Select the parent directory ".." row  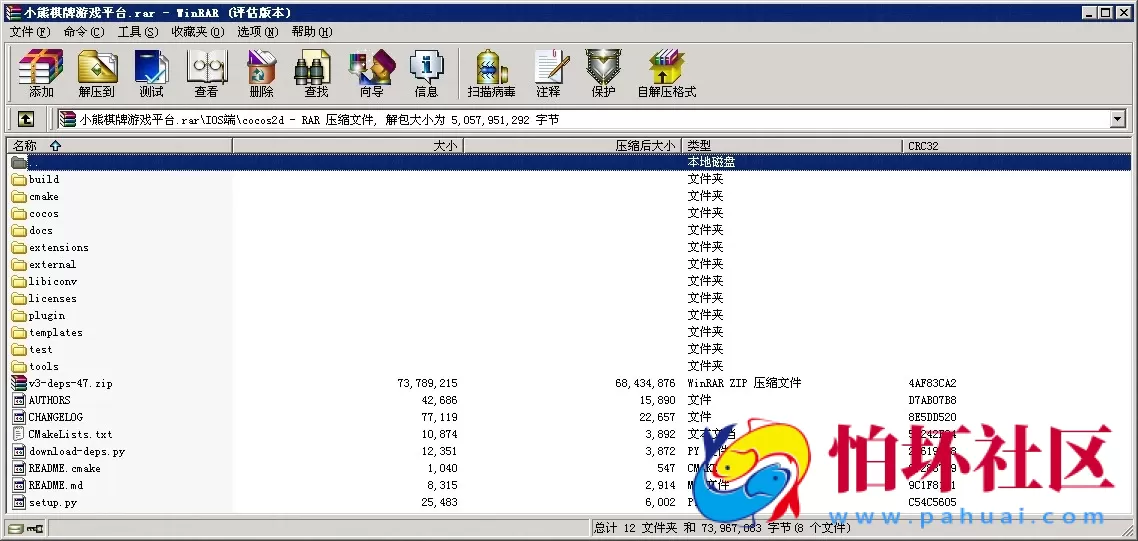[x=569, y=163]
